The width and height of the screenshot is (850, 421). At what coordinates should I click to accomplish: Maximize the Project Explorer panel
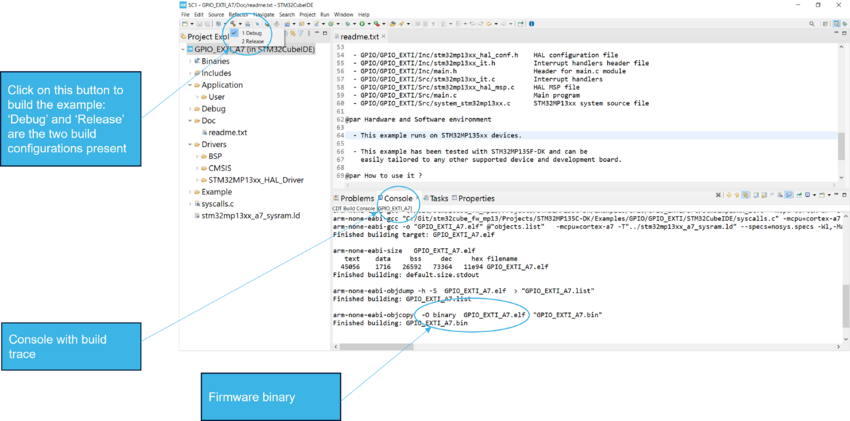(325, 33)
